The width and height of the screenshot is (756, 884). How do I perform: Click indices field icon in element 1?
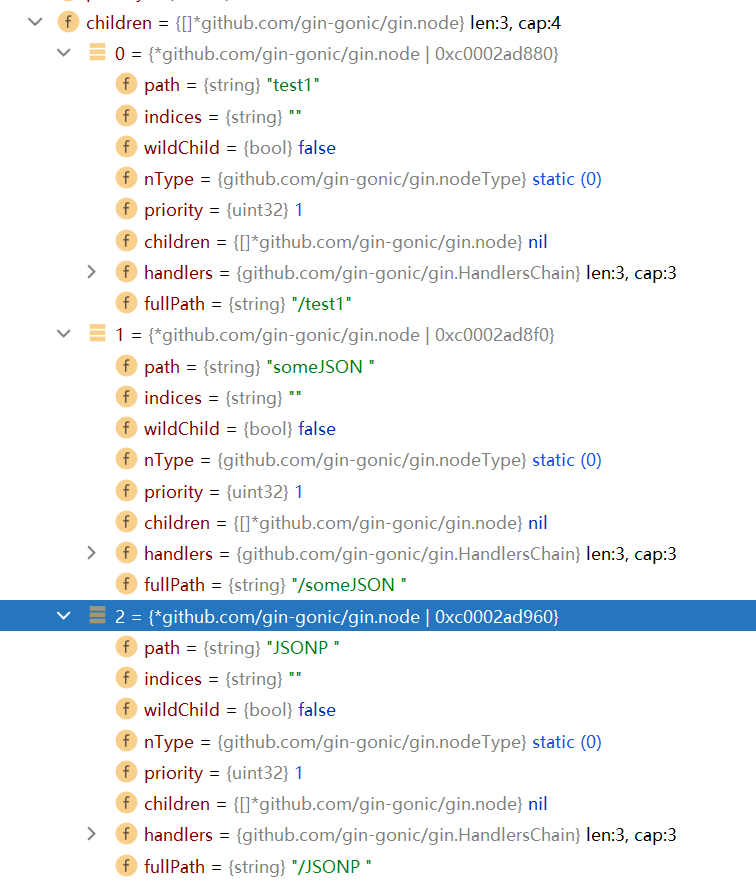point(126,397)
